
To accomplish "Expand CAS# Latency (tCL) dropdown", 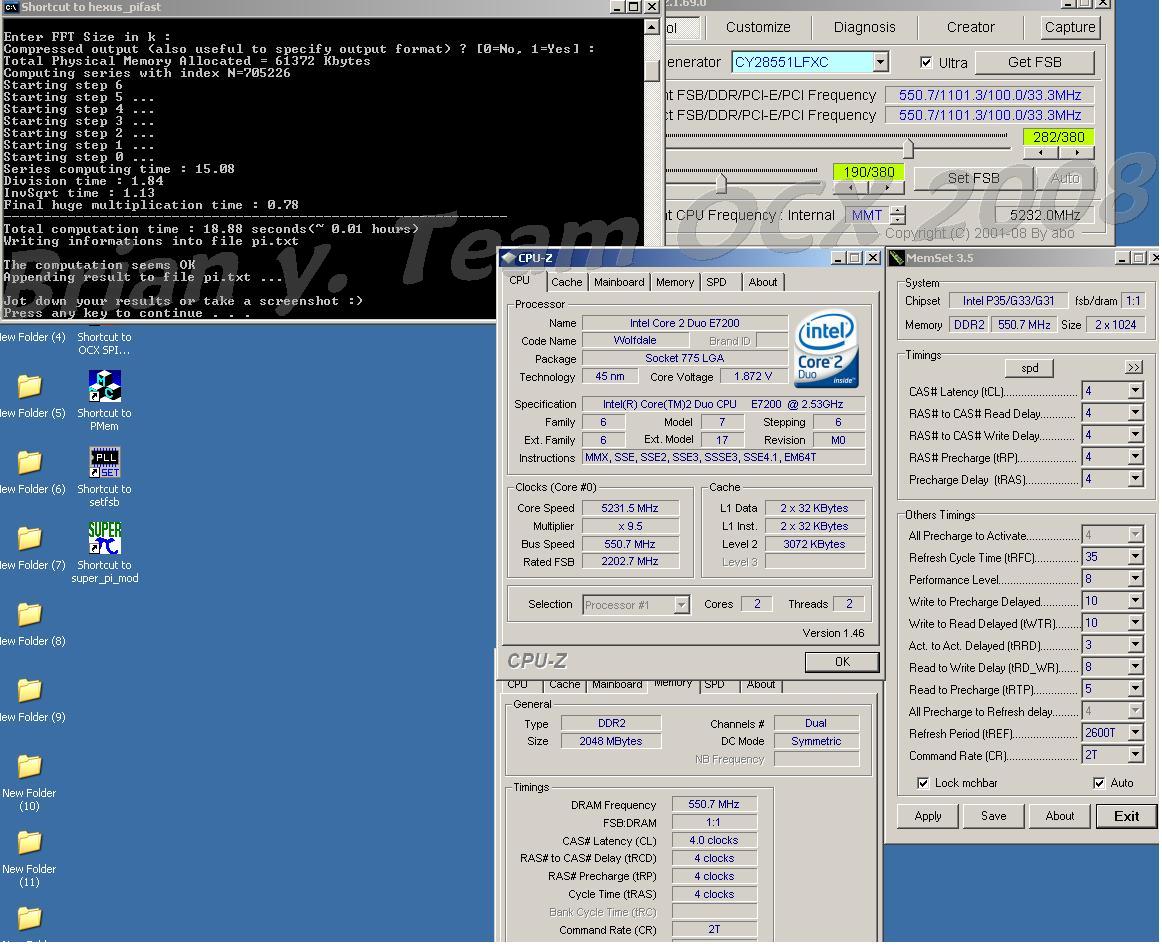I will click(x=1135, y=391).
